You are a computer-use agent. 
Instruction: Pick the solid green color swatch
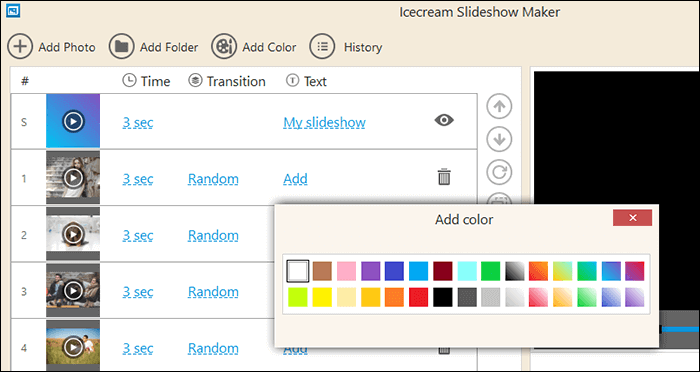point(491,271)
